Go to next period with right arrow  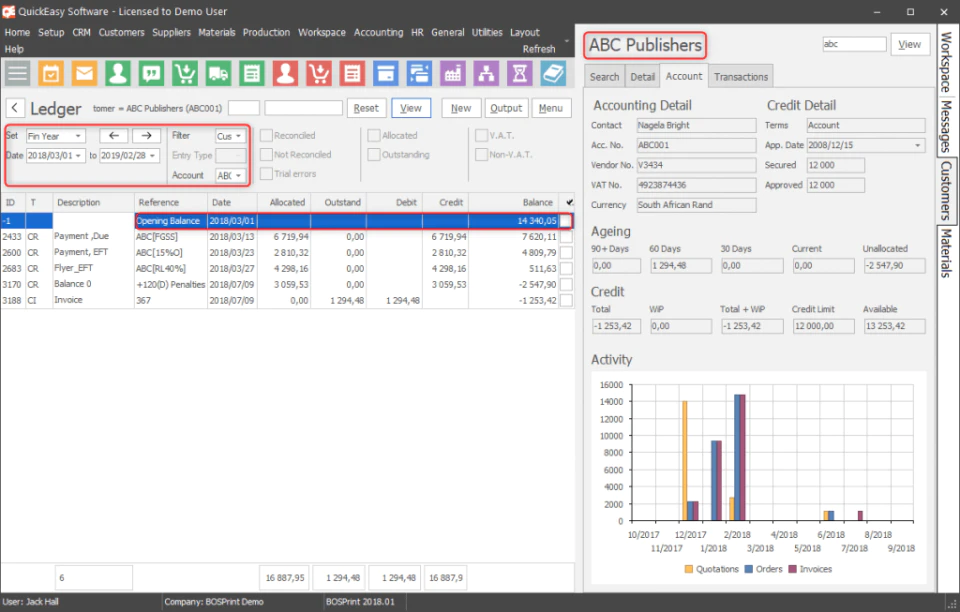(x=146, y=136)
